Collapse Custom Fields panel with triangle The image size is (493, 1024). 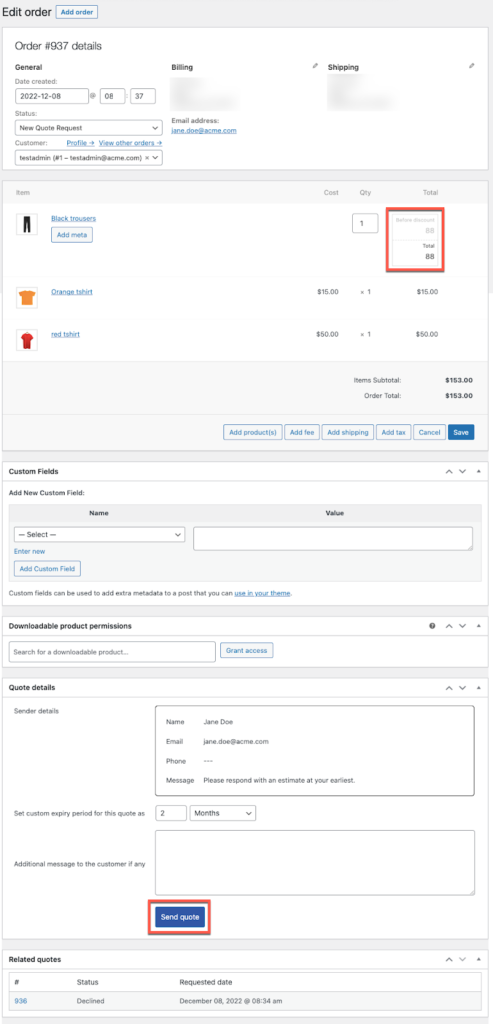tap(479, 471)
